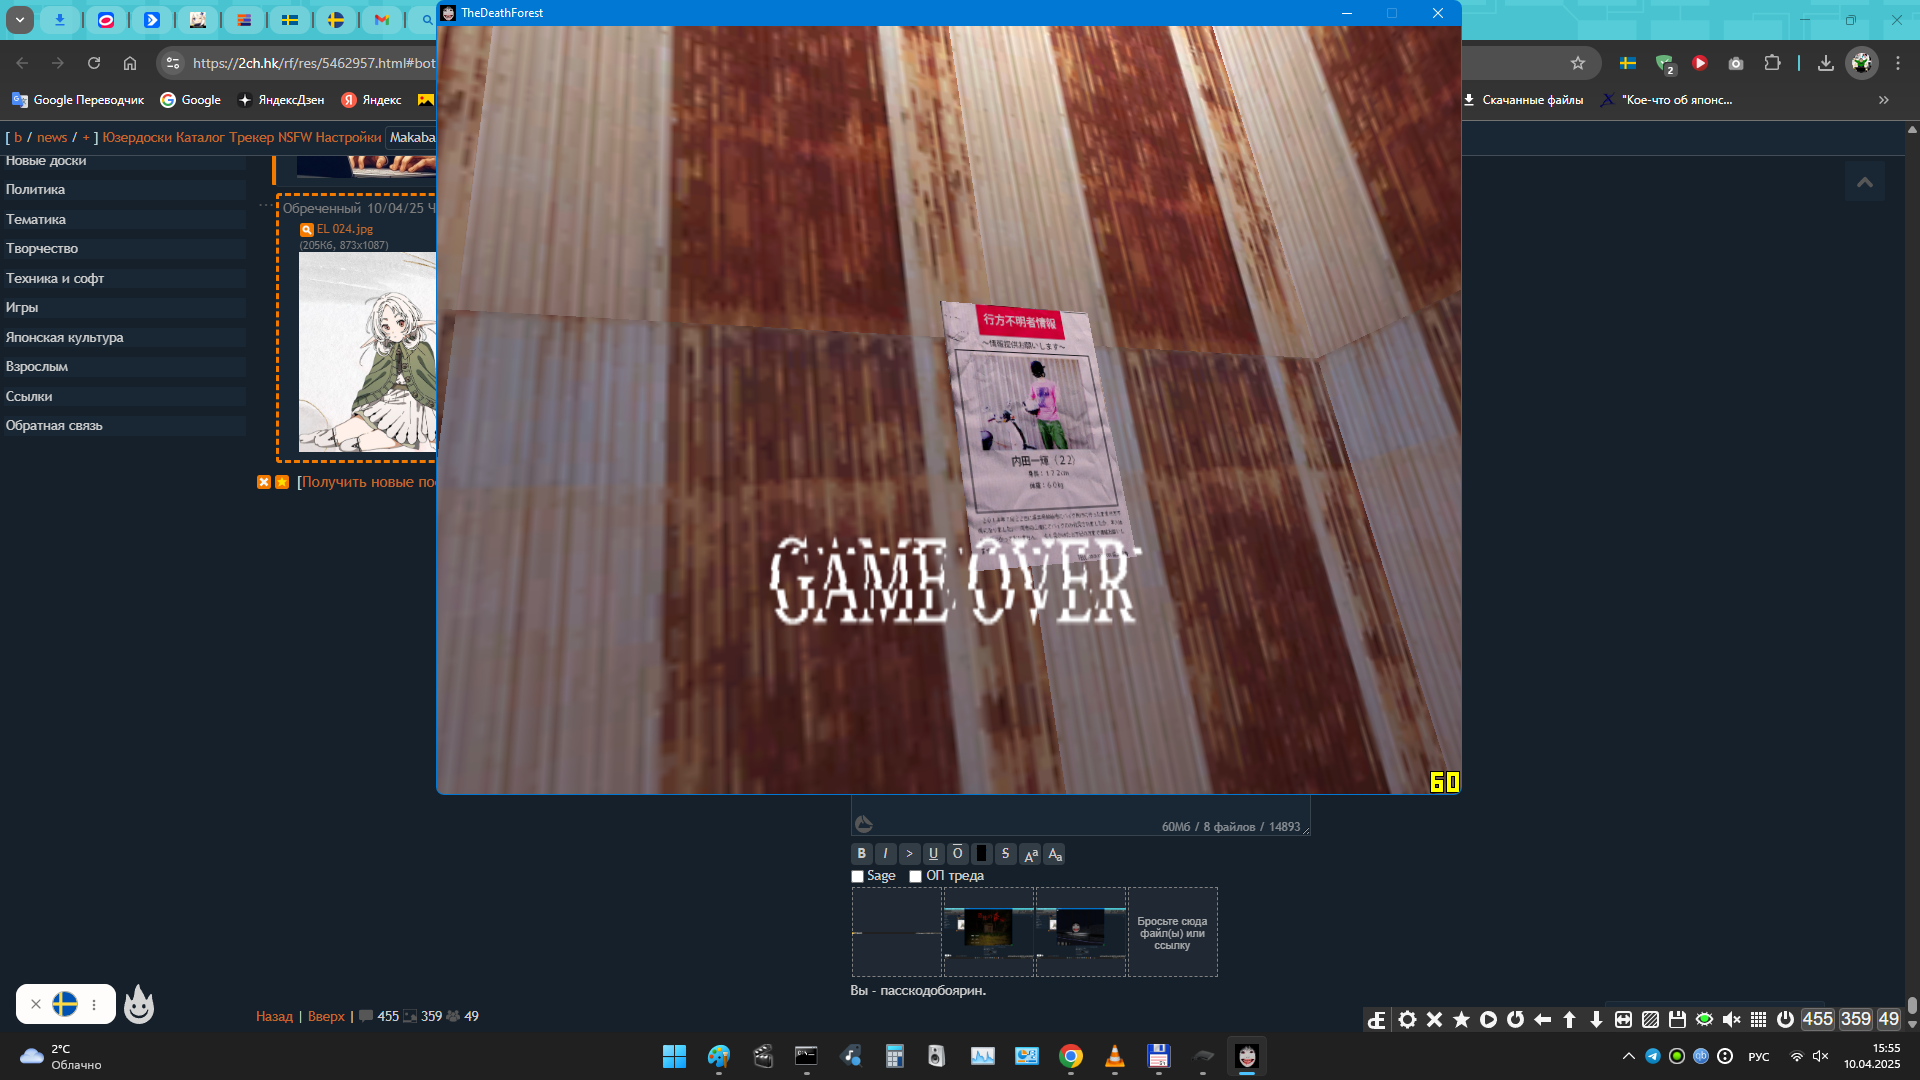
Task: Apply superscript formatting button
Action: tap(1030, 854)
